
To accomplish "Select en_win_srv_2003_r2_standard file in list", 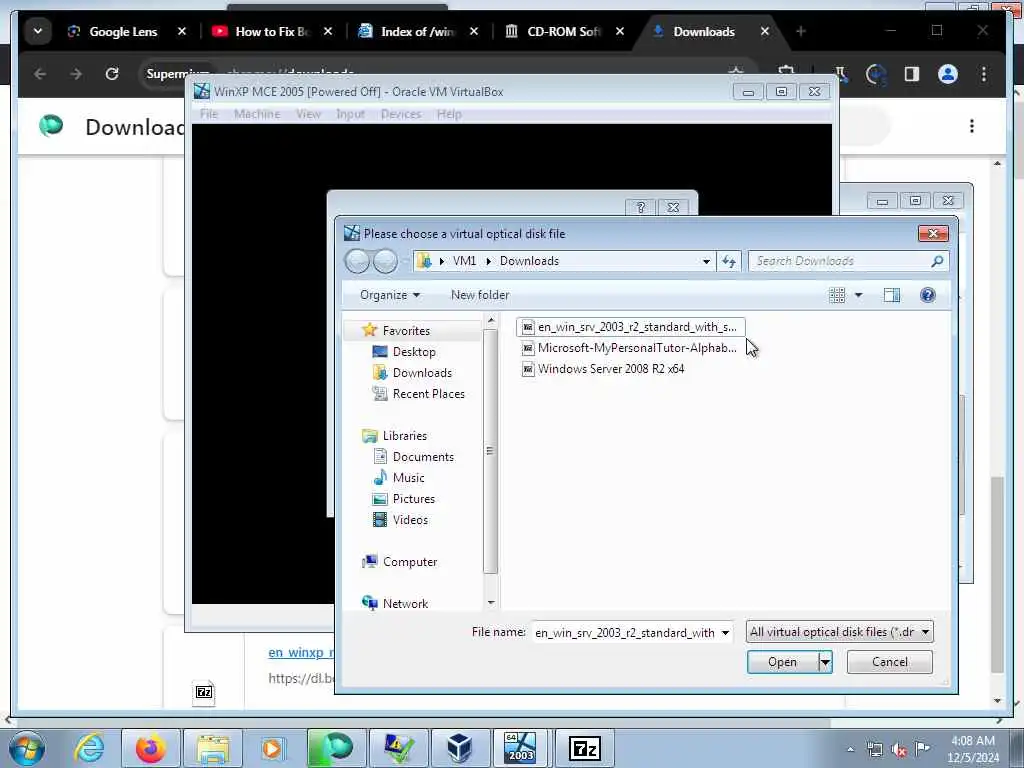I will click(x=630, y=327).
